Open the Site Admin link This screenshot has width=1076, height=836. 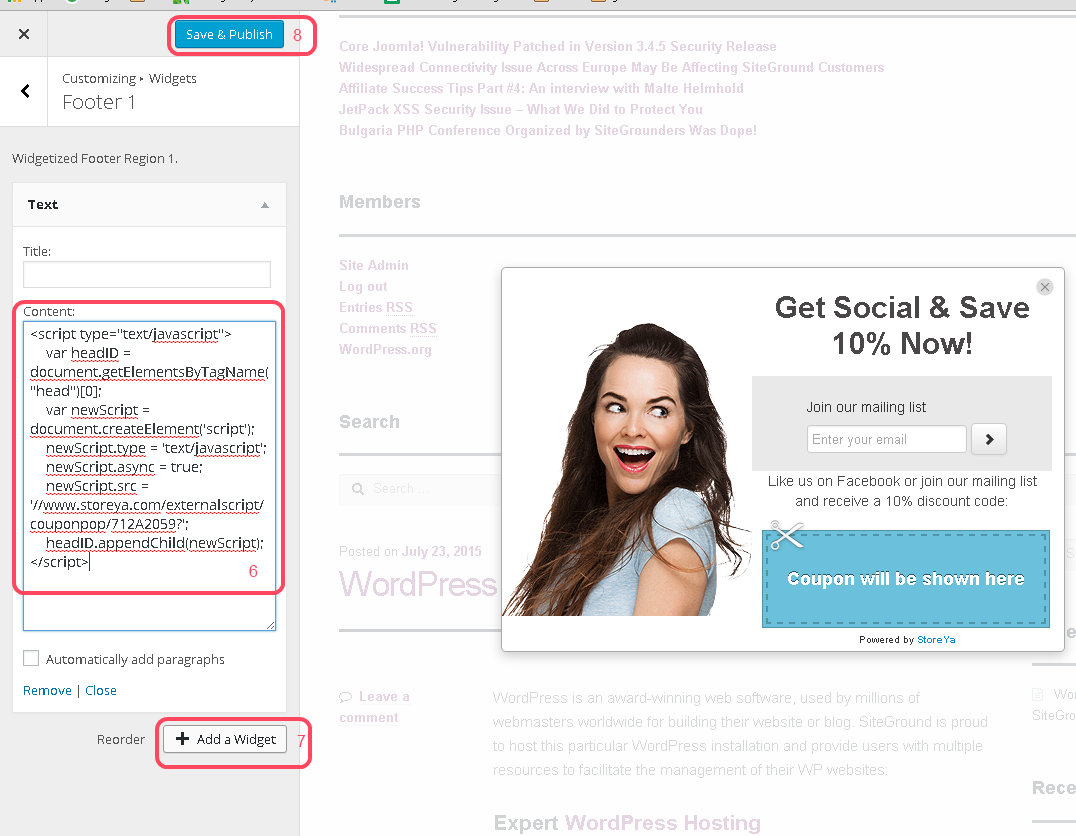[x=374, y=265]
